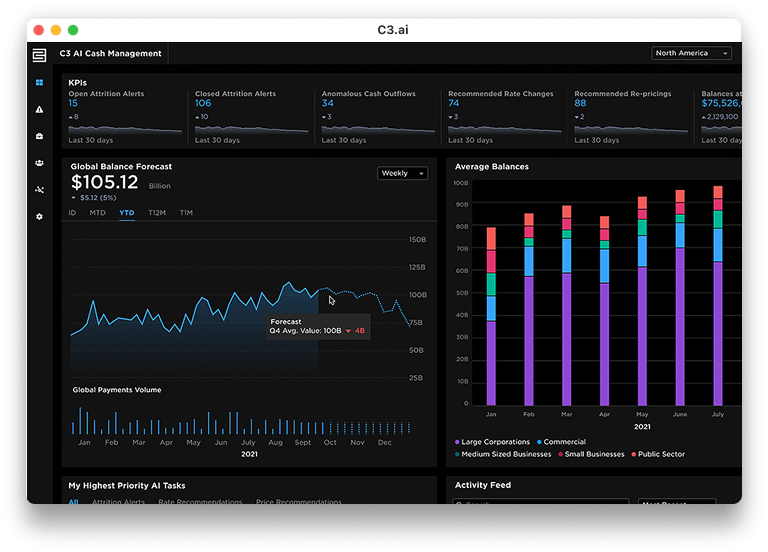Click the 100B label on Average Balances axis
This screenshot has height=552, width=768.
click(x=461, y=183)
